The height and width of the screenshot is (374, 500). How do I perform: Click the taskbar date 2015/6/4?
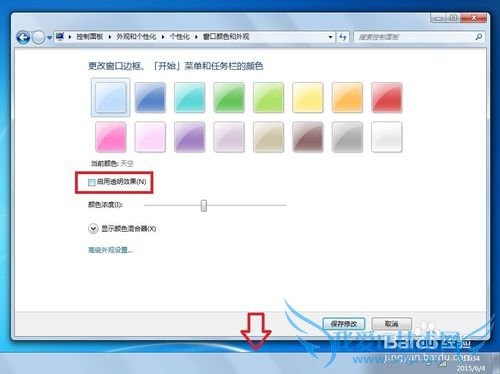pyautogui.click(x=471, y=368)
